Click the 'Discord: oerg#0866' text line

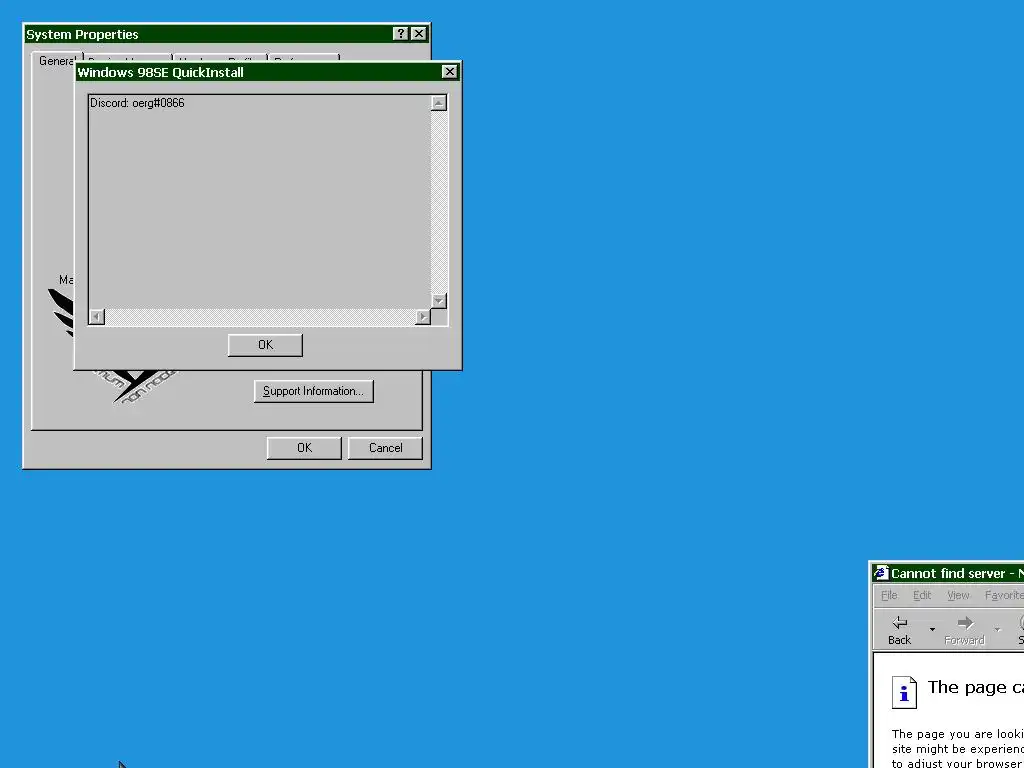(137, 103)
